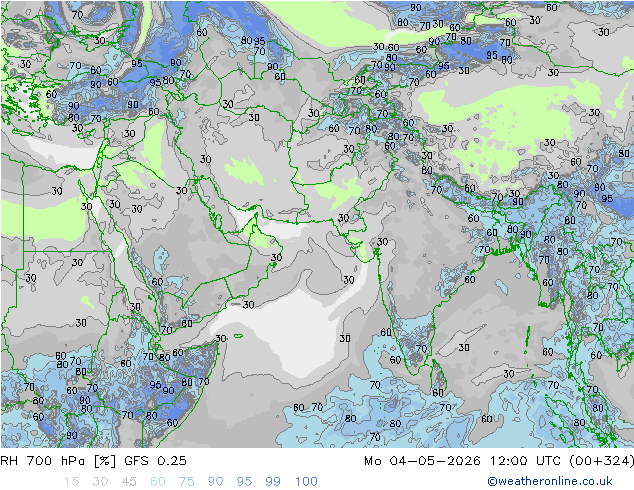
Task: Click legend value 100
Action: (x=306, y=482)
